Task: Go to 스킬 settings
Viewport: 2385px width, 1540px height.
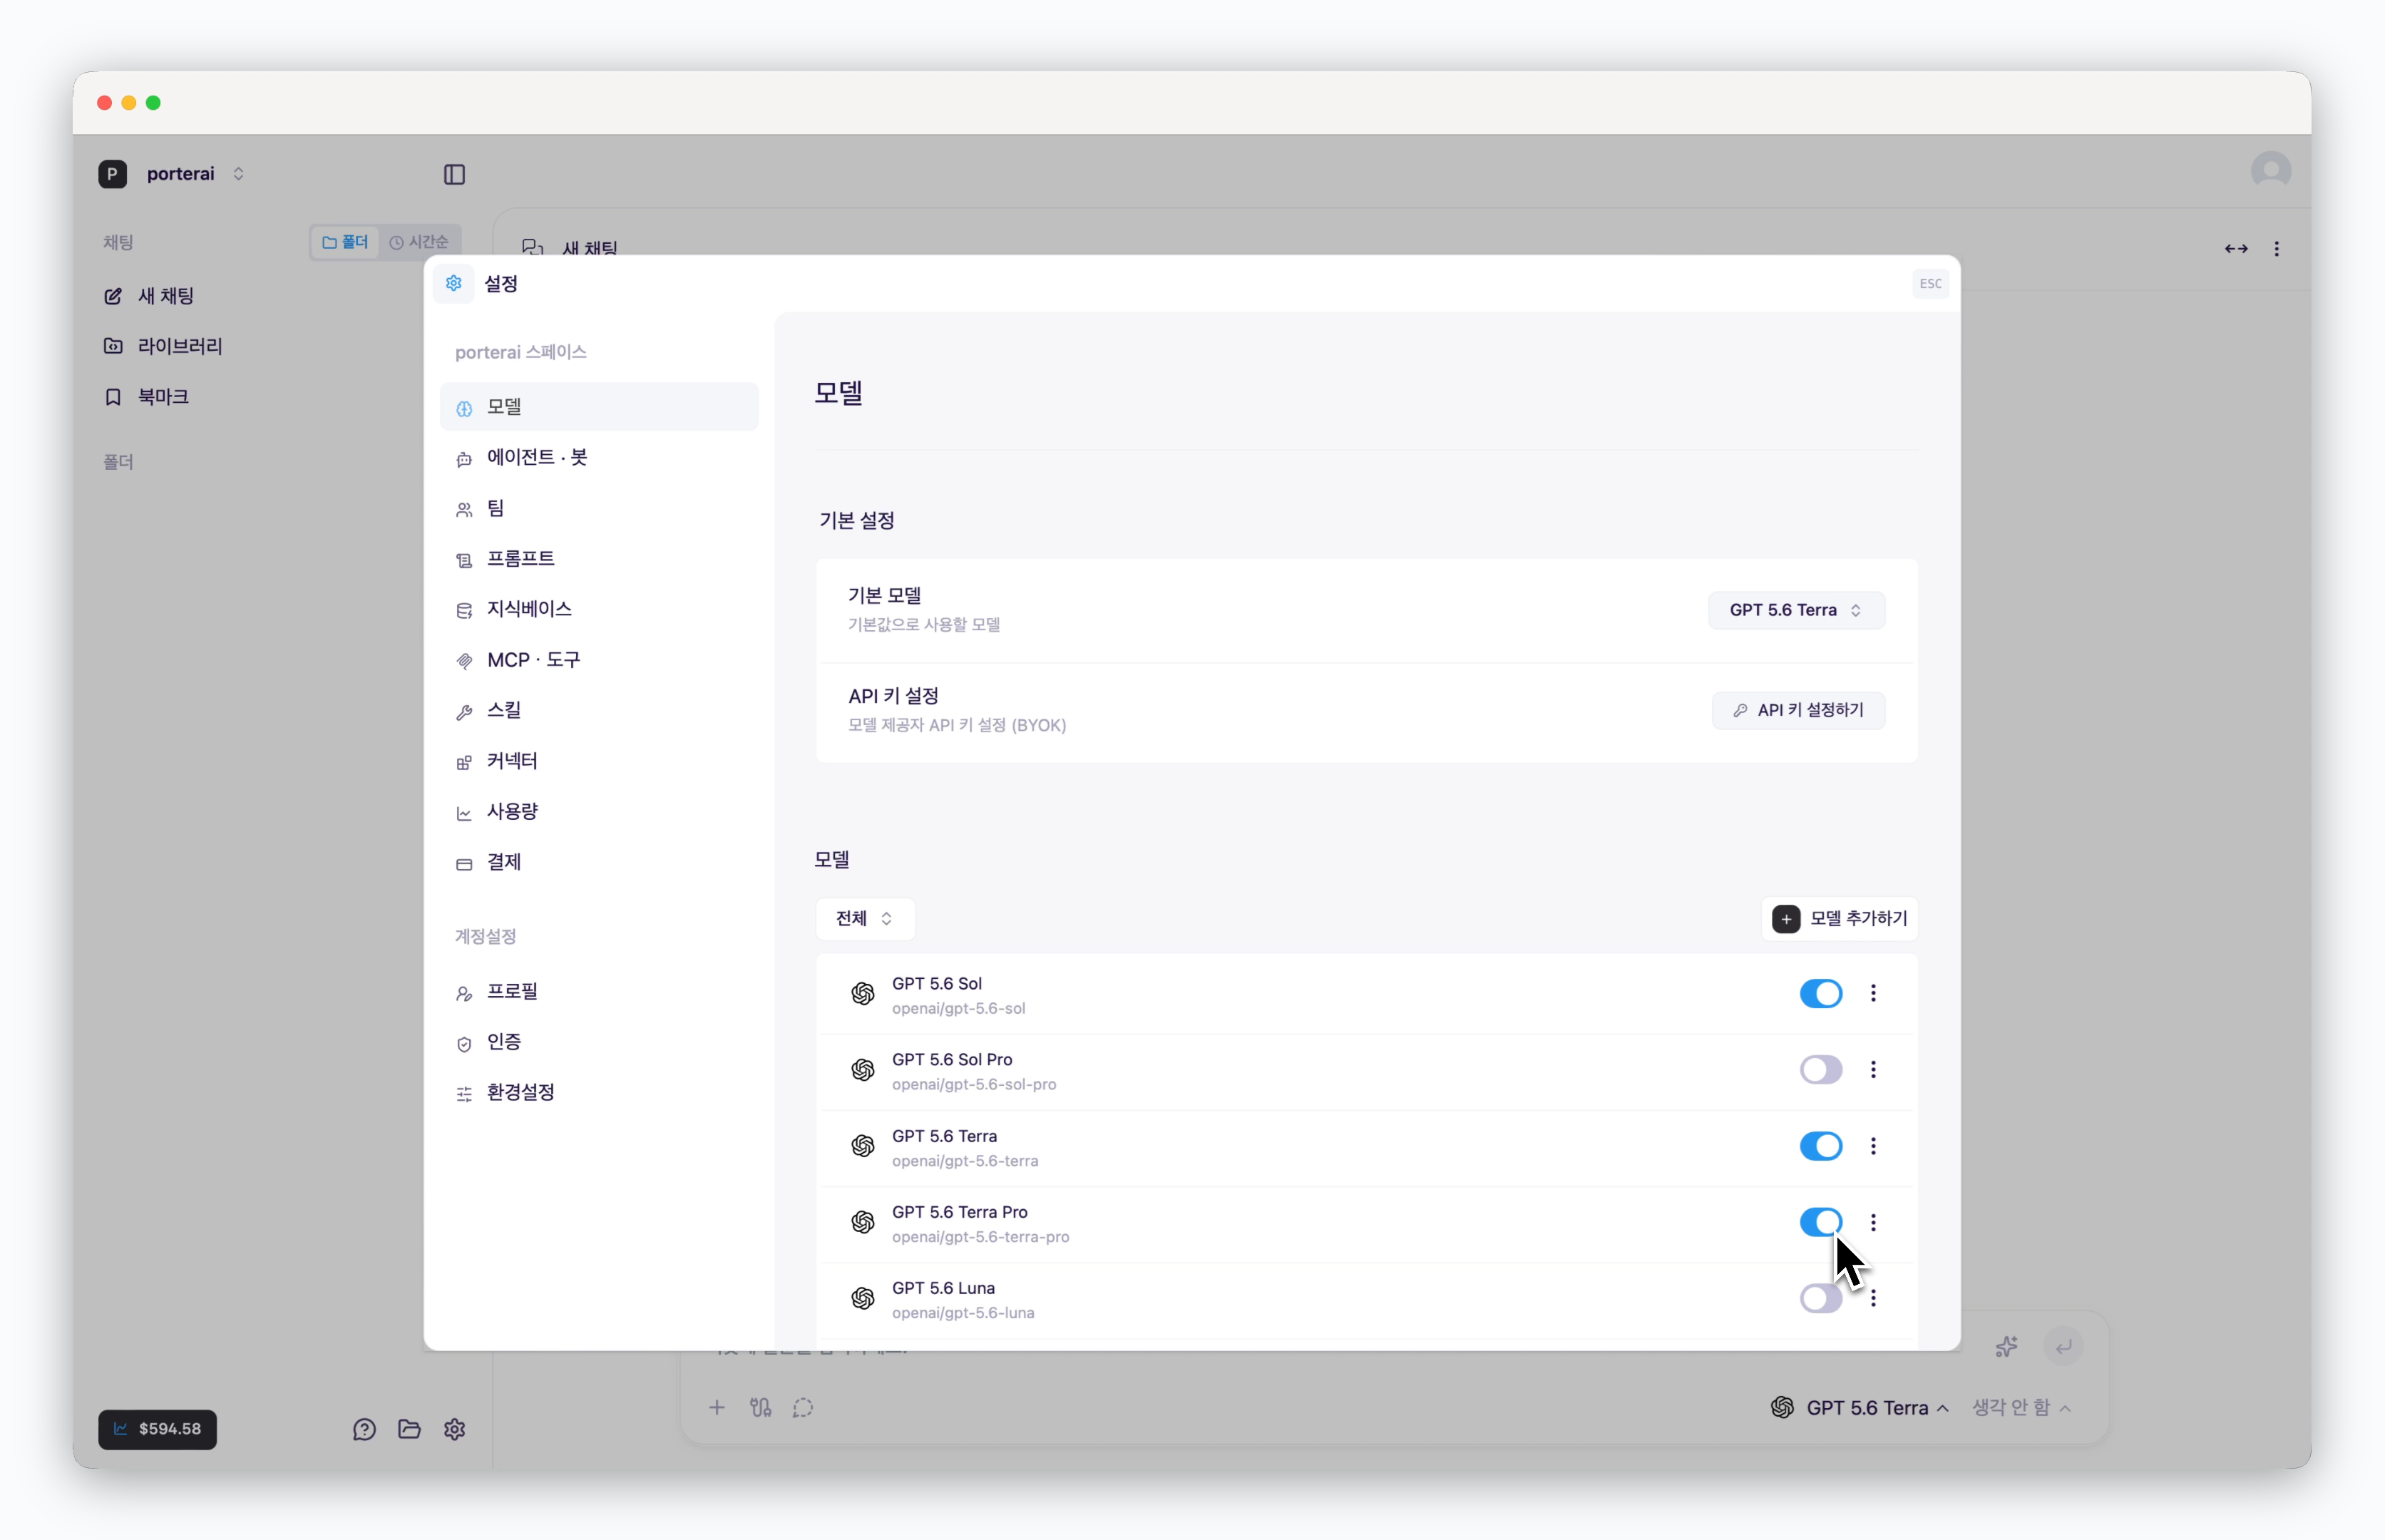Action: coord(599,711)
